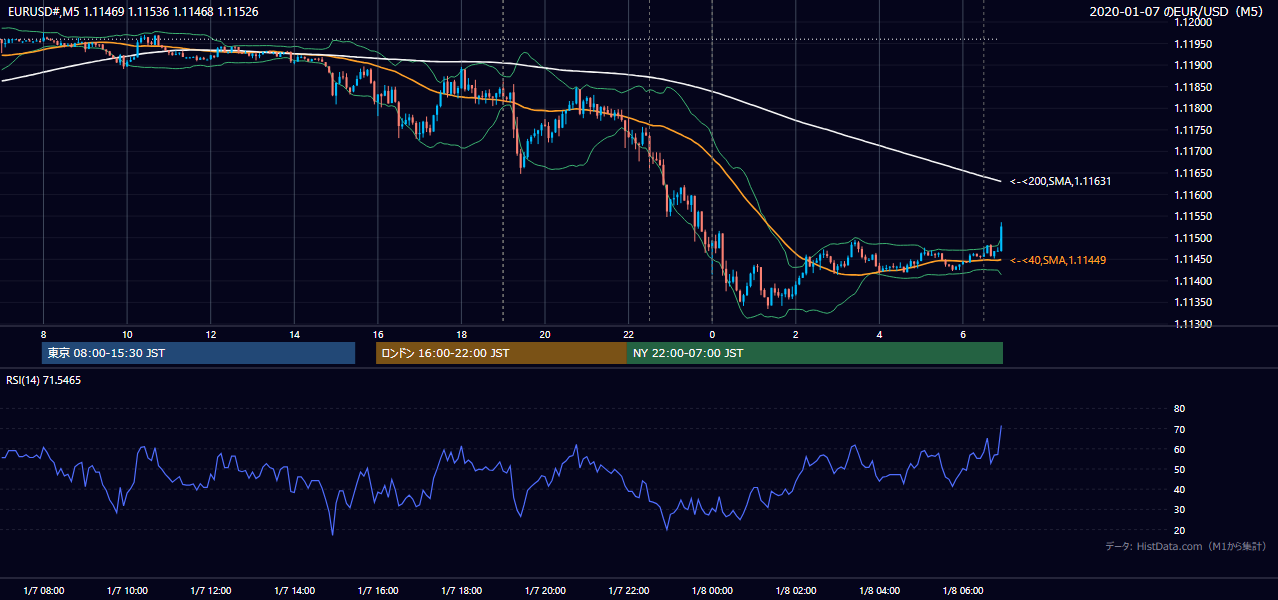
Task: Click the 1/7 14:00 bottom time label
Action: tap(294, 590)
